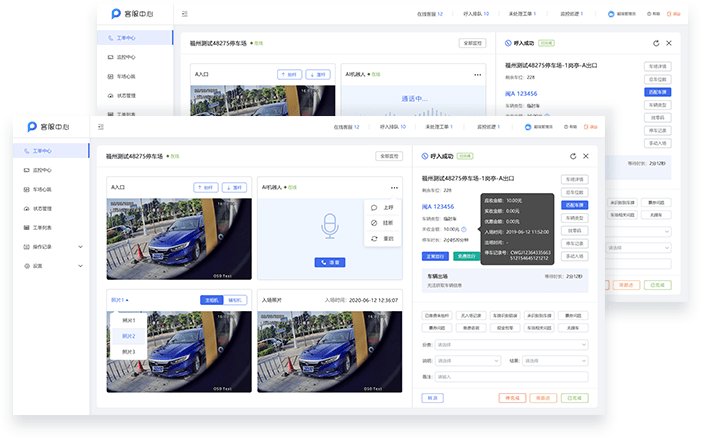Click the gear icon beside 设置
The height and width of the screenshot is (438, 701).
[27, 266]
